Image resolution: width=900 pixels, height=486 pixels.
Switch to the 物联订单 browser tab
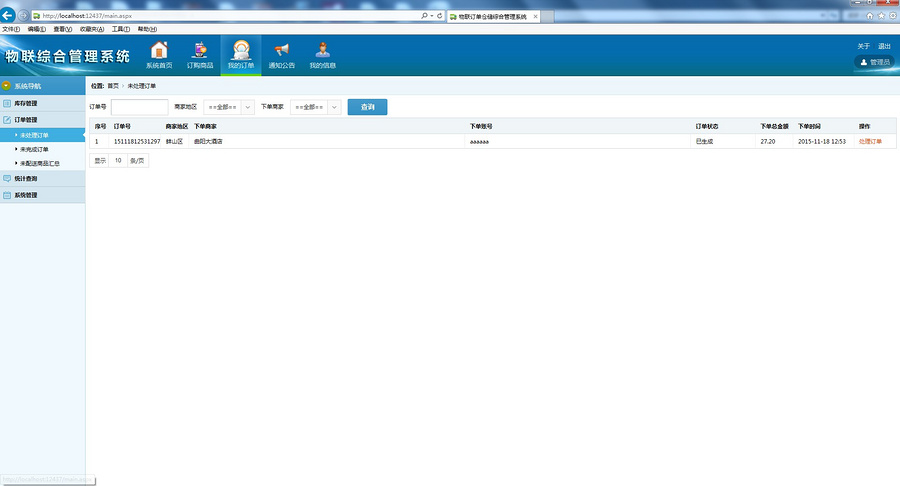coord(492,17)
